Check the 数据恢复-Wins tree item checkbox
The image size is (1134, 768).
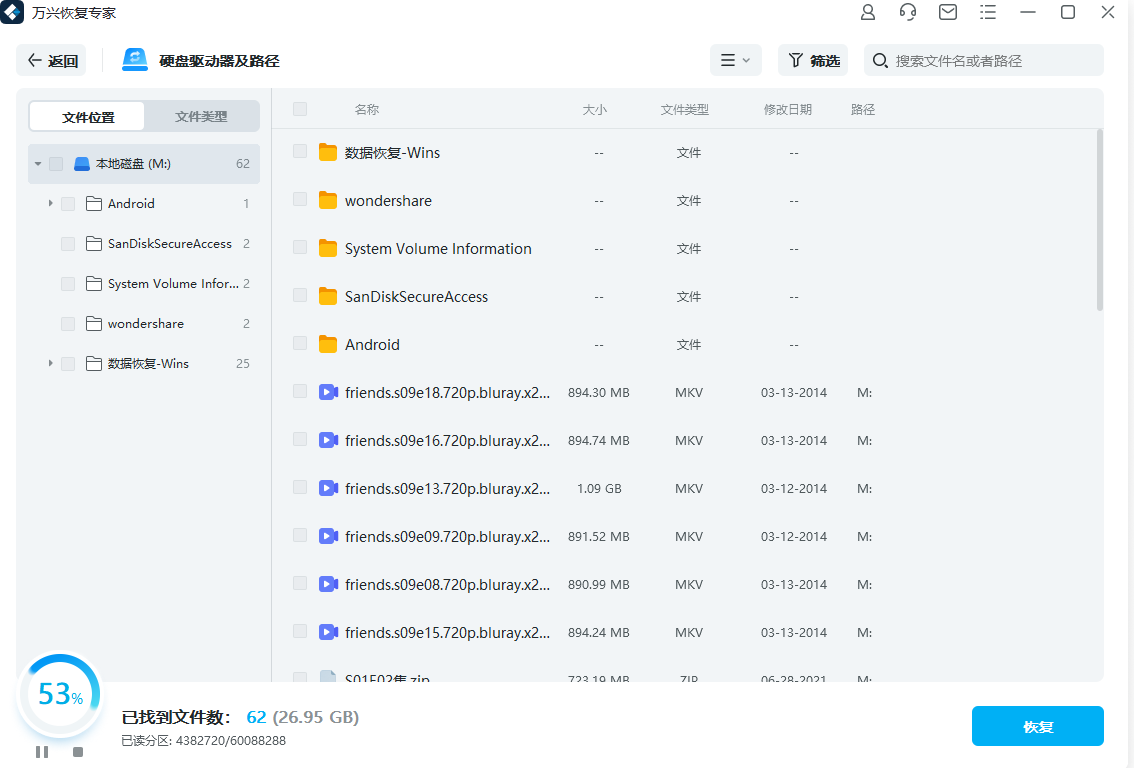68,364
